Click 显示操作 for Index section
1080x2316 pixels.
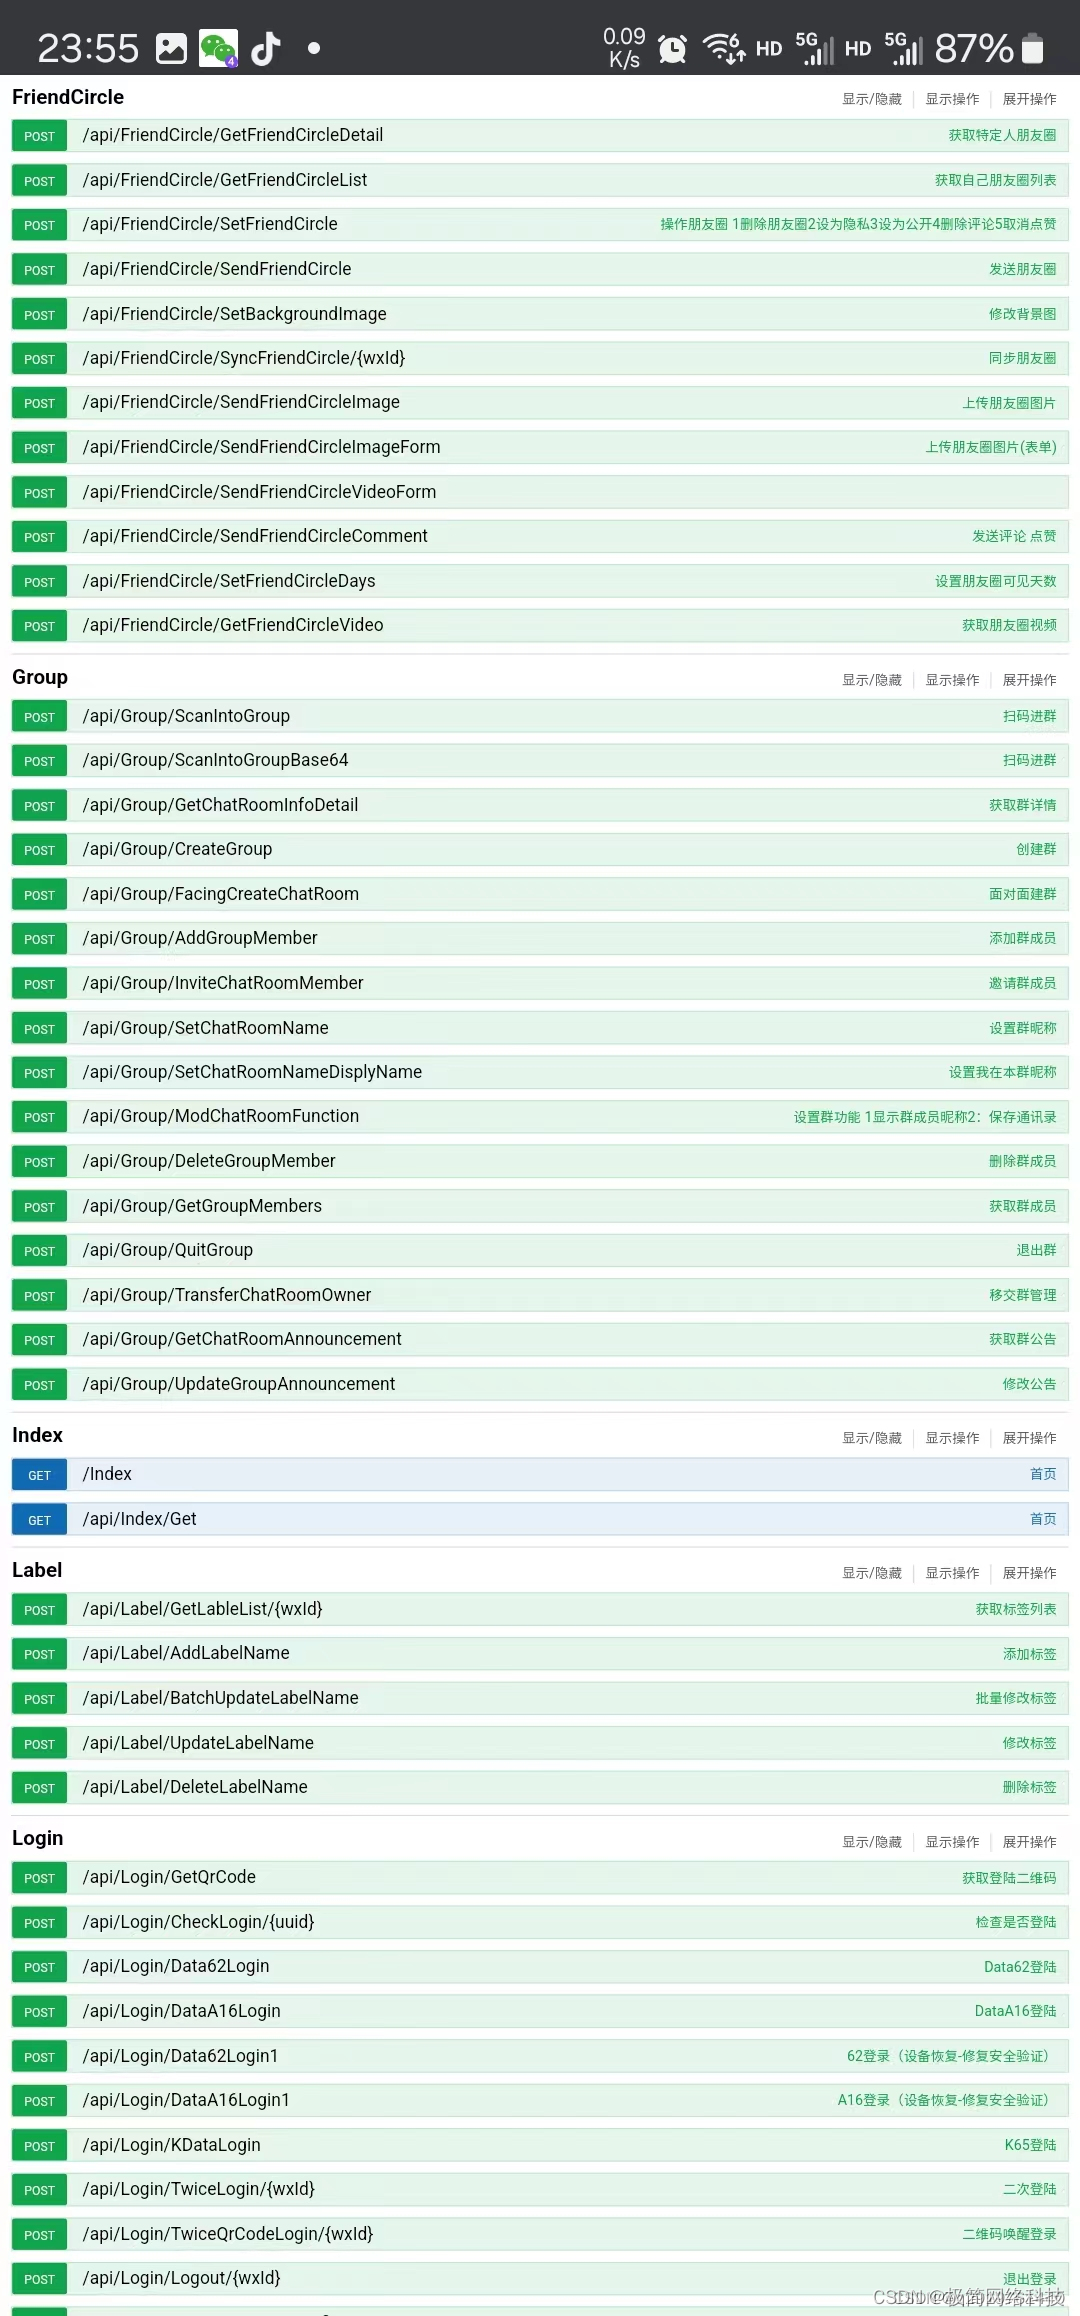click(x=952, y=1438)
